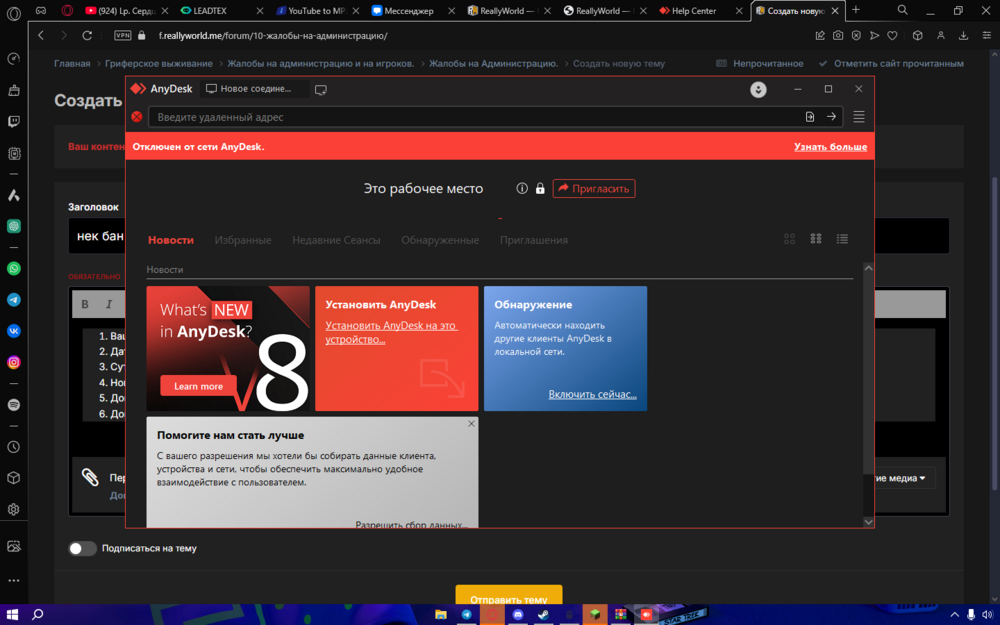This screenshot has height=625, width=1000.
Task: Click red disconnected status icon in AnyDesk
Action: coord(136,117)
